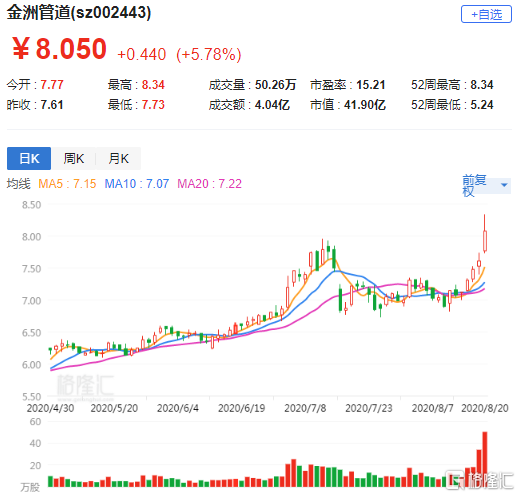The width and height of the screenshot is (520, 497).
Task: Switch to 周K weekly chart tab
Action: click(x=74, y=158)
